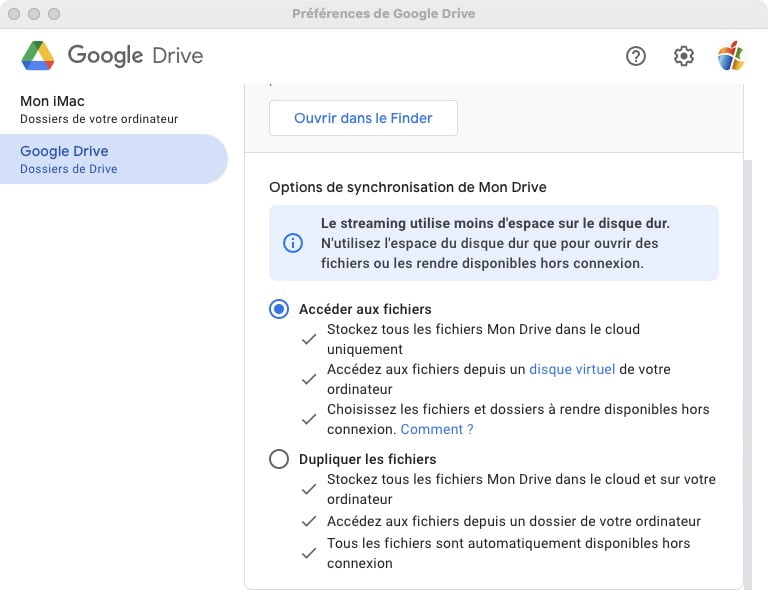Click the Options de synchronisation de Mon Drive heading
The height and width of the screenshot is (606, 768).
[407, 187]
